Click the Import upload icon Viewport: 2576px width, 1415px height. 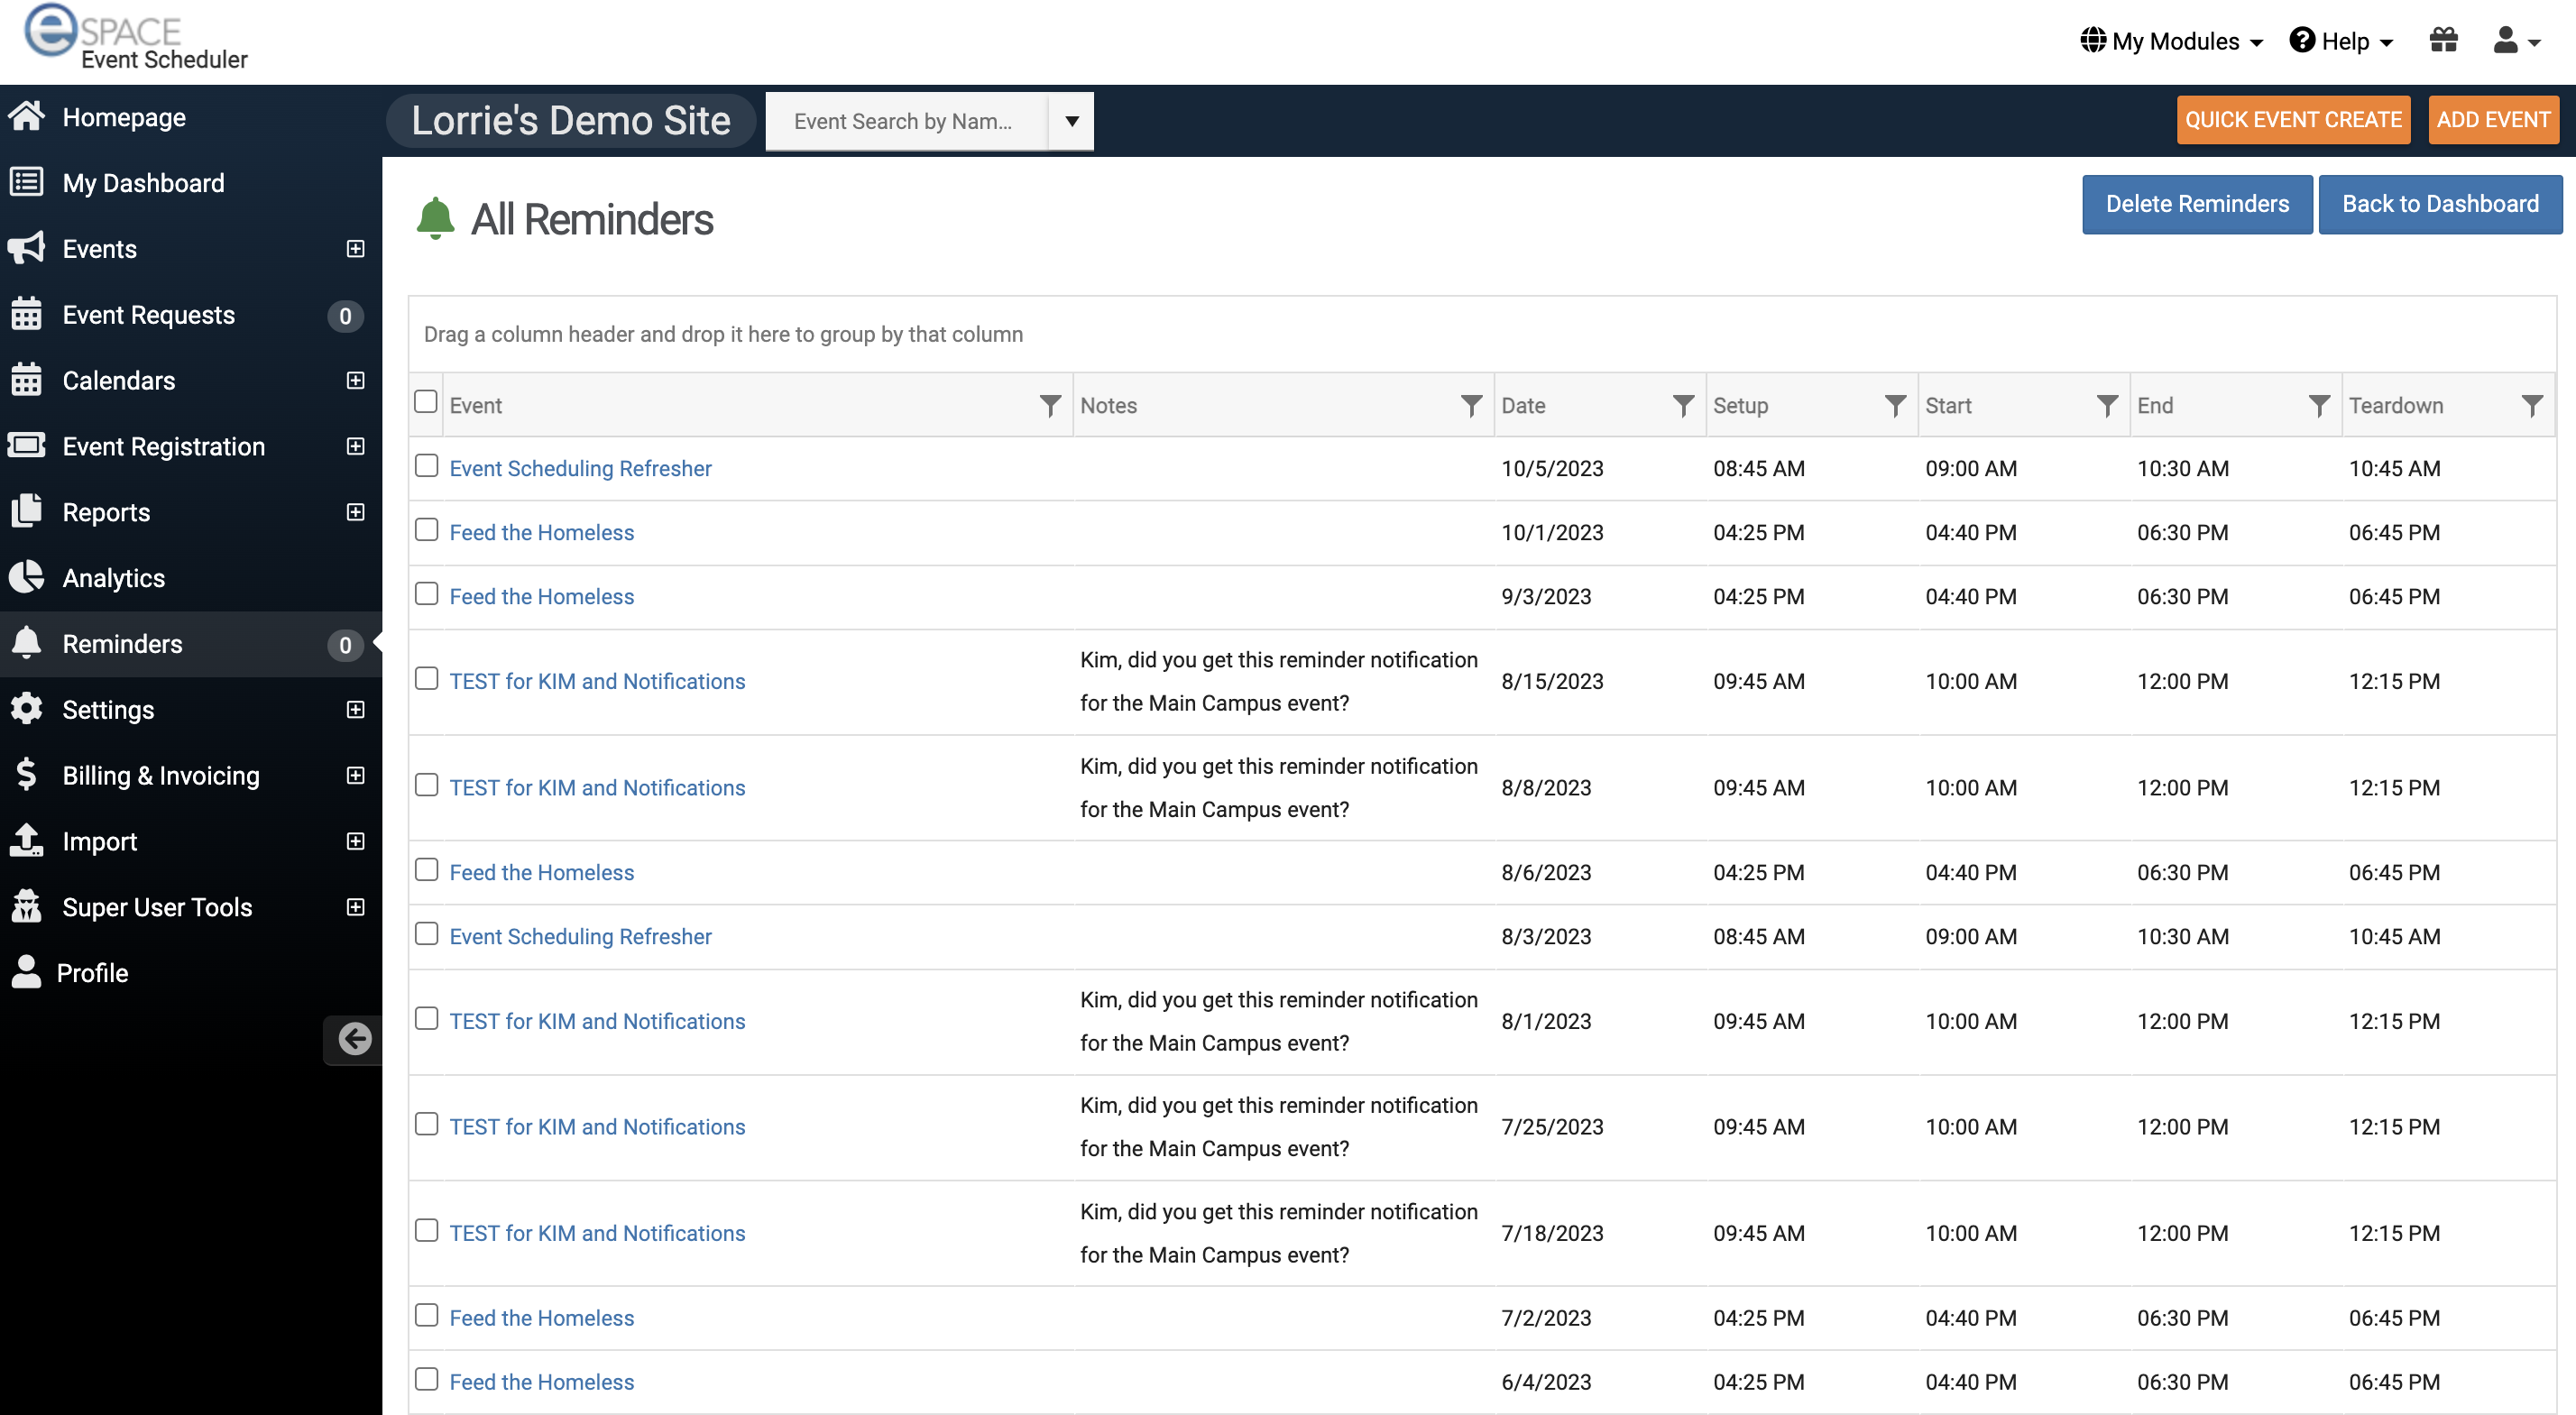(27, 841)
